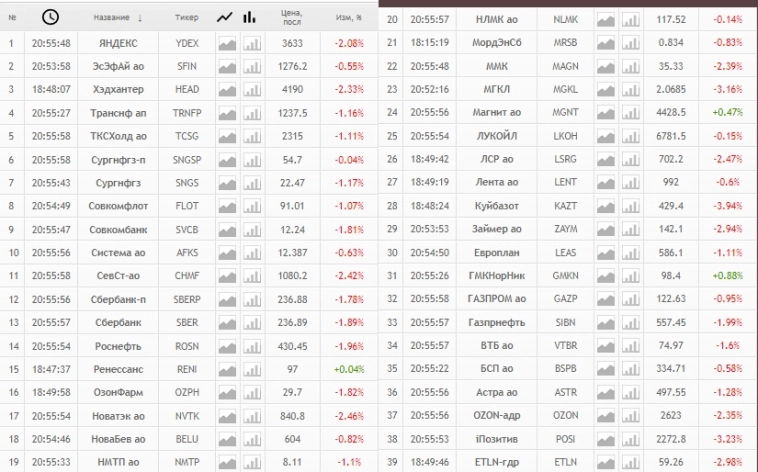
Task: Open area chart for Транснф ап
Action: 227,113
